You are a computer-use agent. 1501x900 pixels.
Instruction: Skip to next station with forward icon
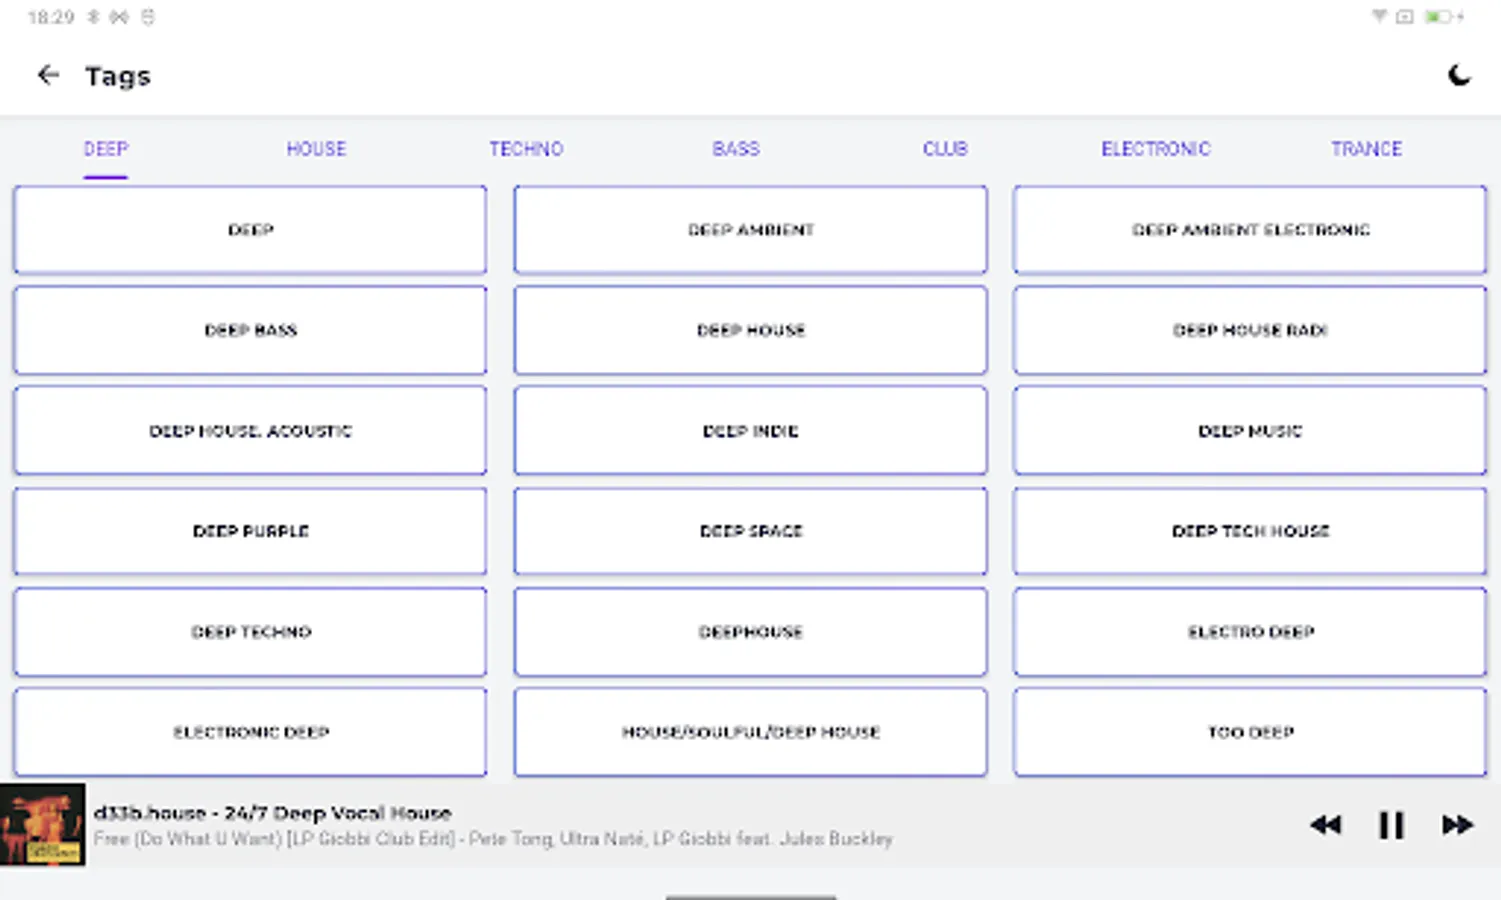(1457, 825)
